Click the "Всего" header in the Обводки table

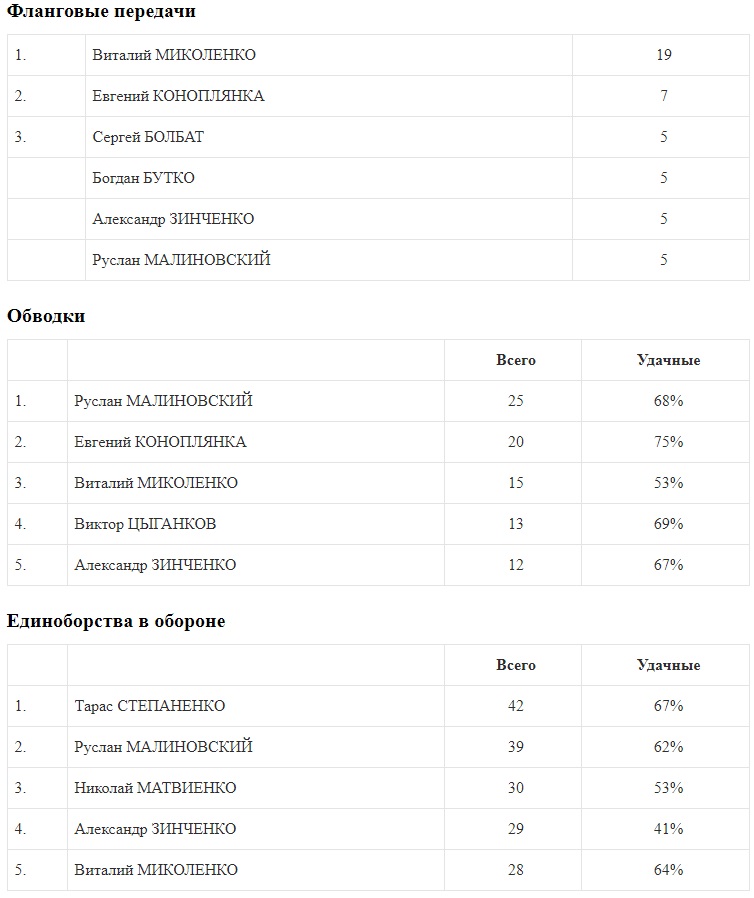coord(515,360)
